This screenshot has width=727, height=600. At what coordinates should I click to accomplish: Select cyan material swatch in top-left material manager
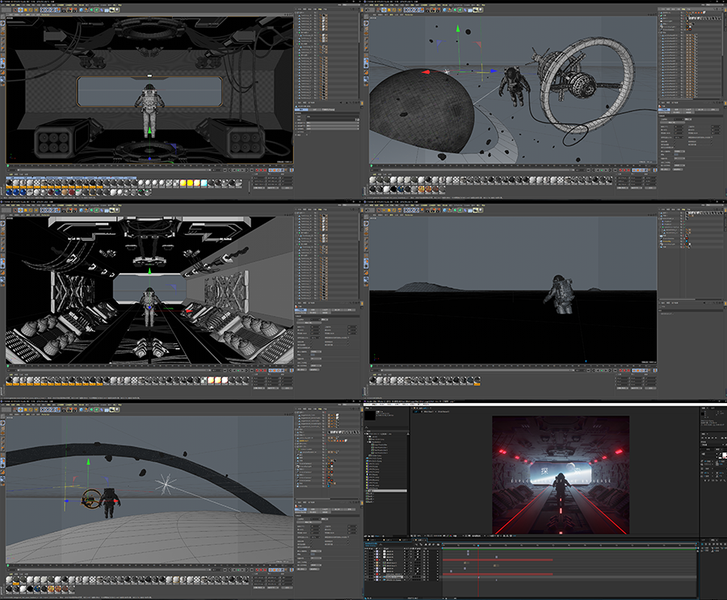[x=204, y=183]
